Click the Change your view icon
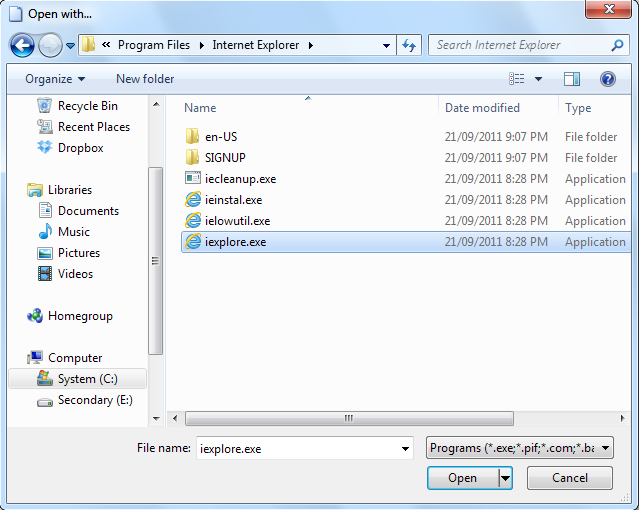 (517, 79)
